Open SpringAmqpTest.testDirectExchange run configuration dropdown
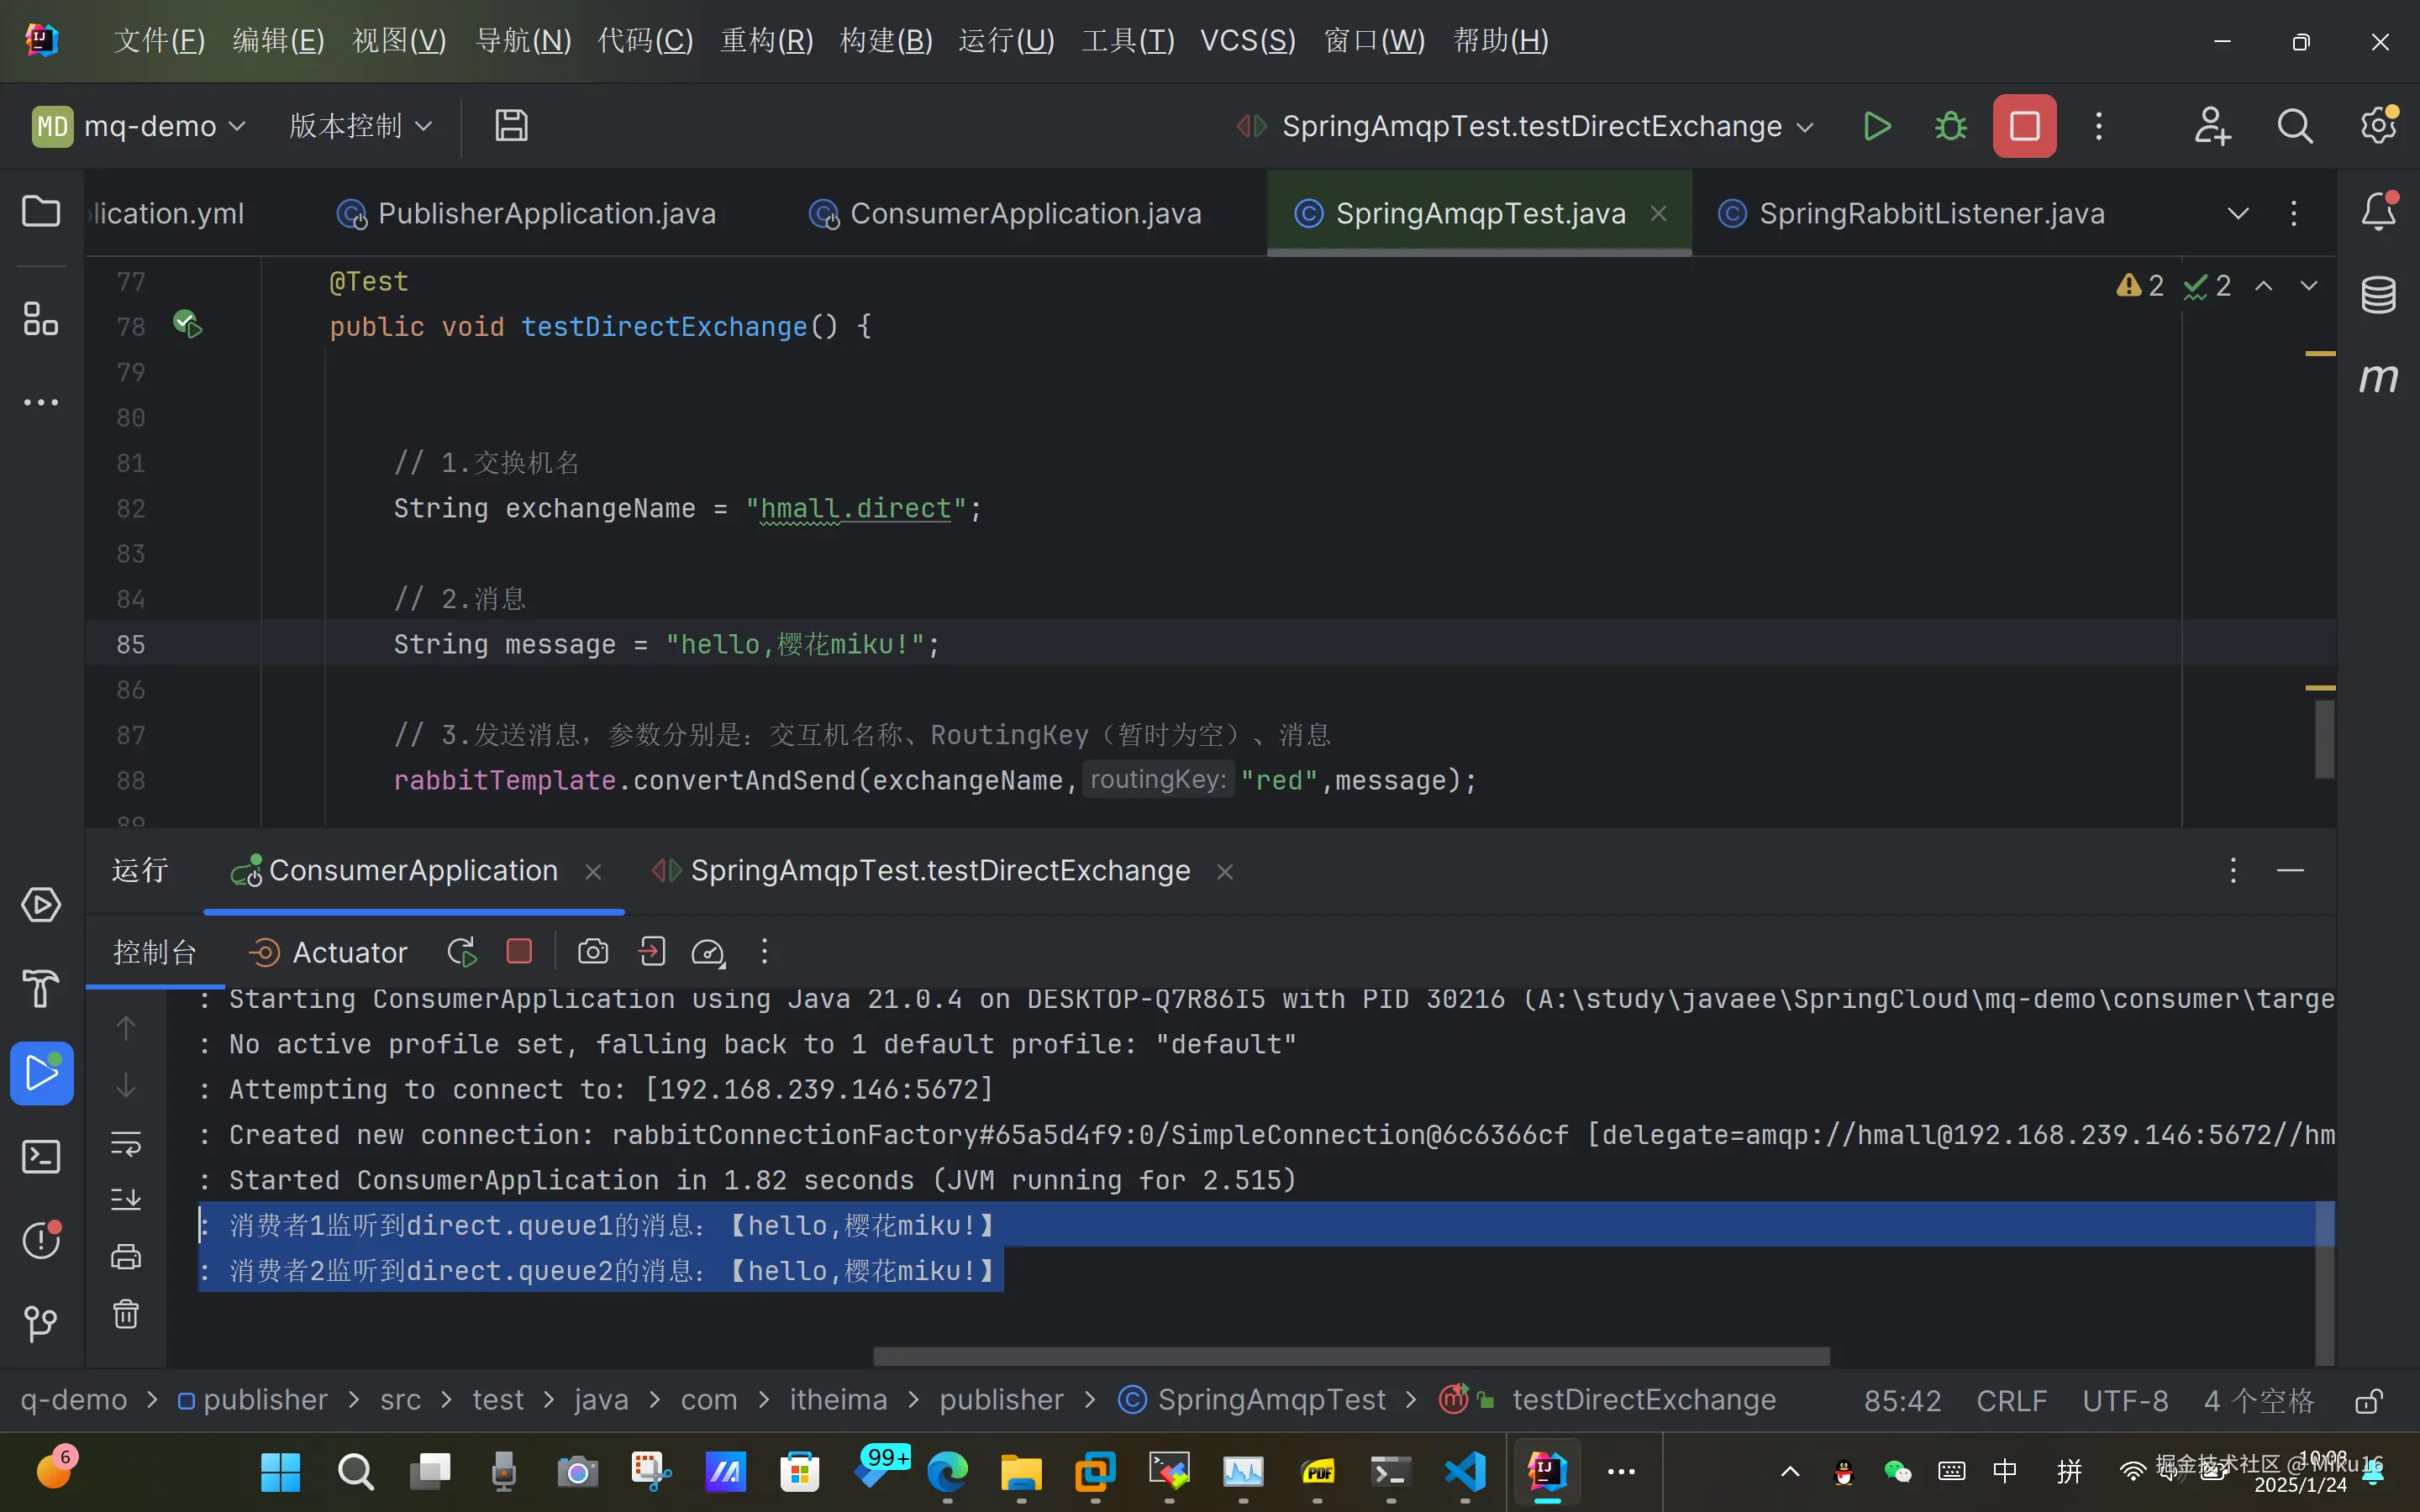Viewport: 2420px width, 1512px height. pyautogui.click(x=1530, y=126)
